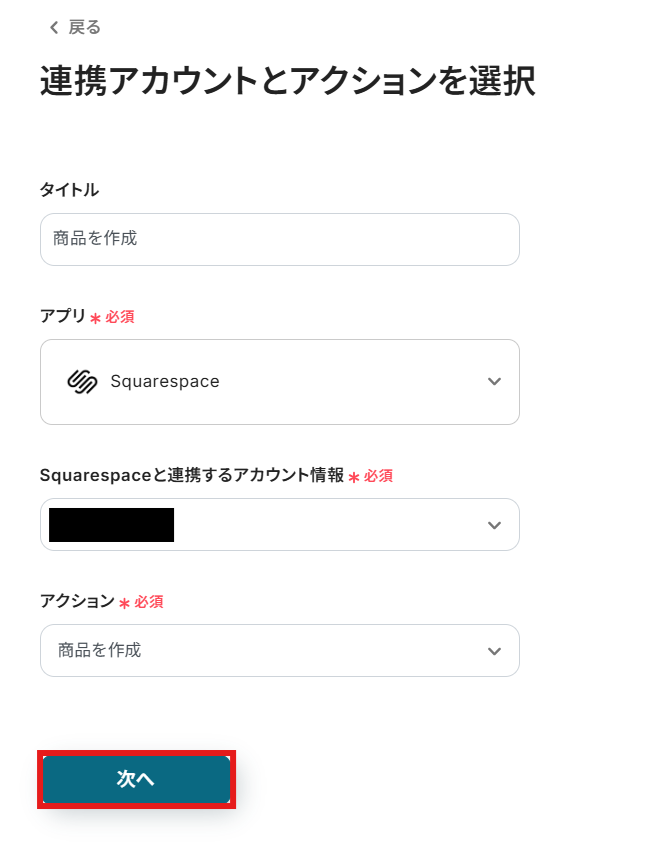Focus the タイトル text input field

279,239
